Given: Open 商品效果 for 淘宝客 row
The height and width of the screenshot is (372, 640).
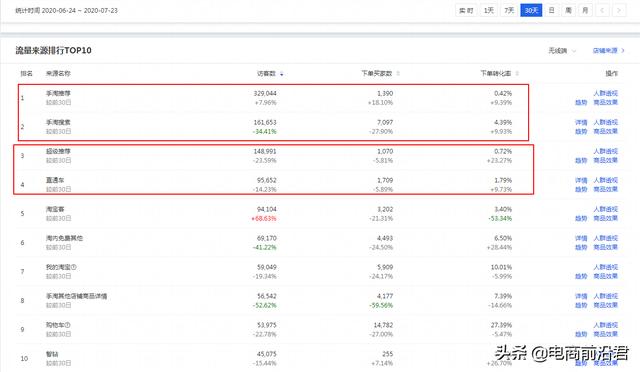Looking at the screenshot, I should (605, 218).
